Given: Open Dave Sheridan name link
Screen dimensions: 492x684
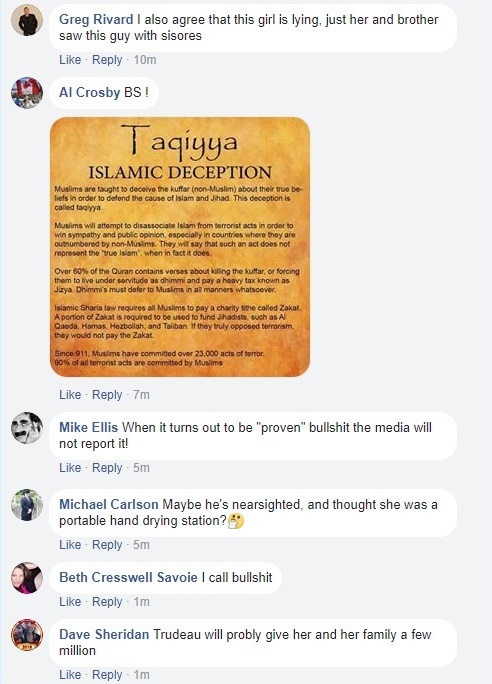Looking at the screenshot, I should 104,634.
